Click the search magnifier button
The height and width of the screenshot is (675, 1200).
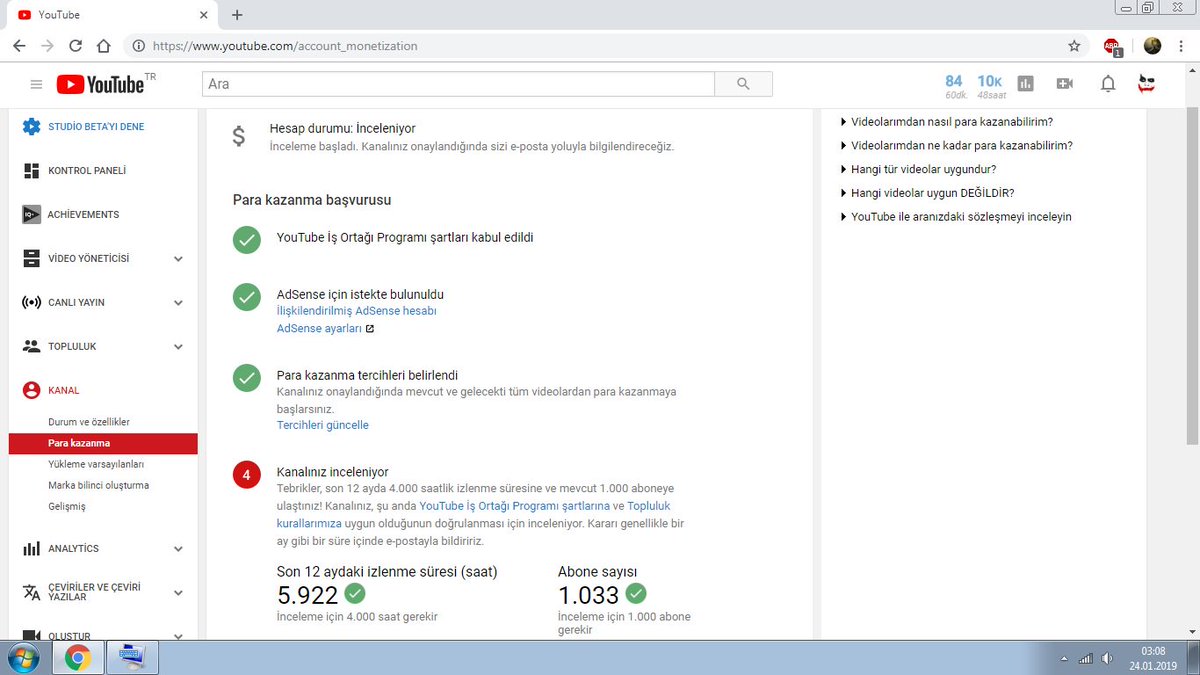743,84
